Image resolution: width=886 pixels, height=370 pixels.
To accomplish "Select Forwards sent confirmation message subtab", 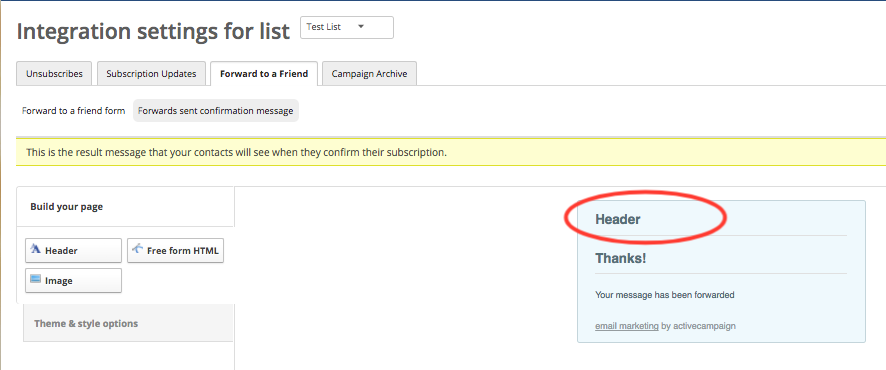I will [216, 111].
